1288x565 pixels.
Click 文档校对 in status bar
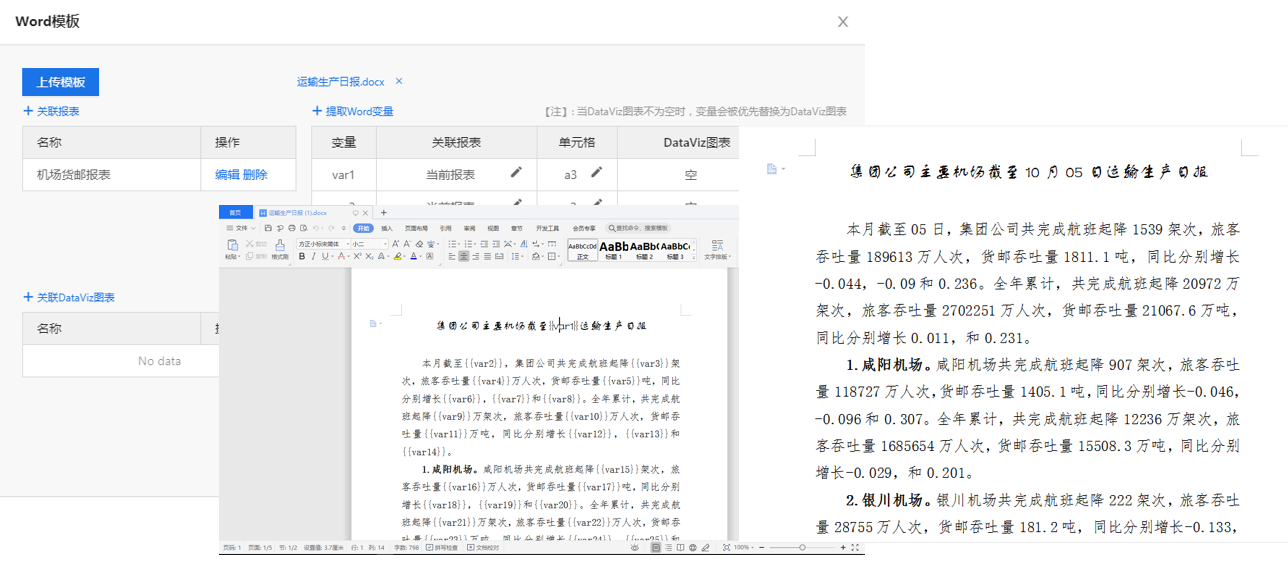click(x=482, y=548)
